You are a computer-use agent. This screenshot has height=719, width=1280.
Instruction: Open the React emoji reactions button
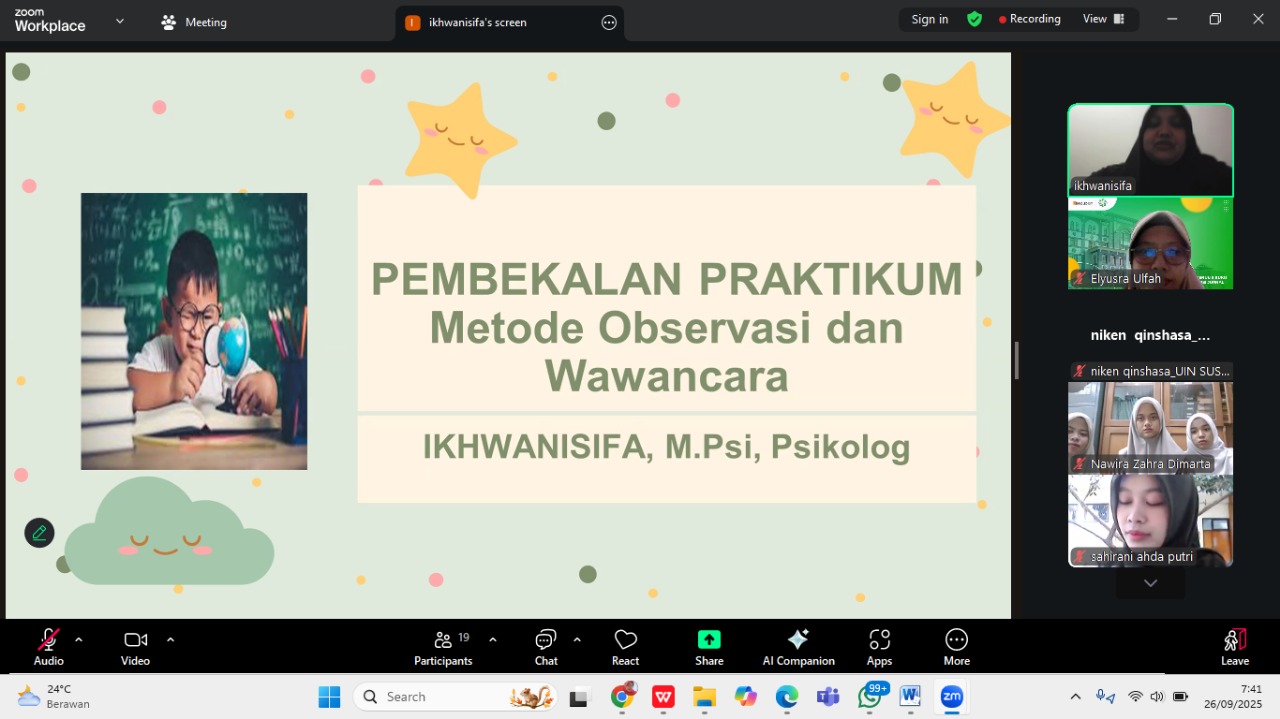[x=625, y=647]
